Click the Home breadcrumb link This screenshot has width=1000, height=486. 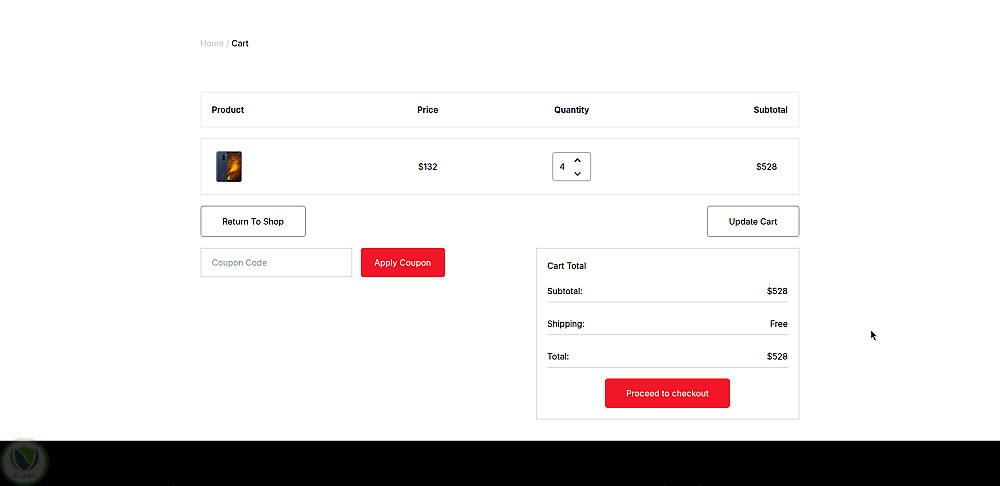tap(211, 44)
